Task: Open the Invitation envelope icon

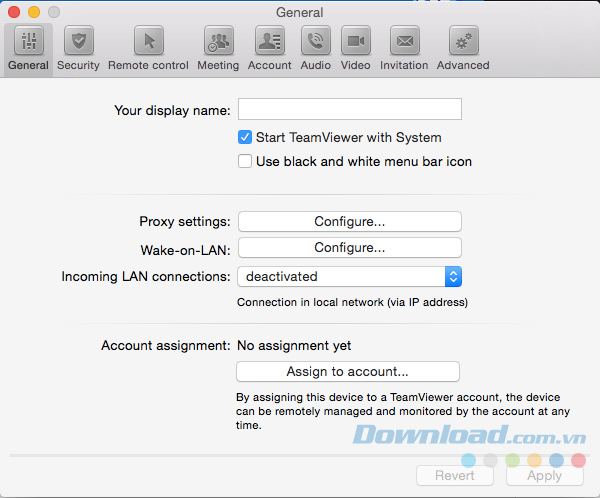Action: click(x=404, y=42)
